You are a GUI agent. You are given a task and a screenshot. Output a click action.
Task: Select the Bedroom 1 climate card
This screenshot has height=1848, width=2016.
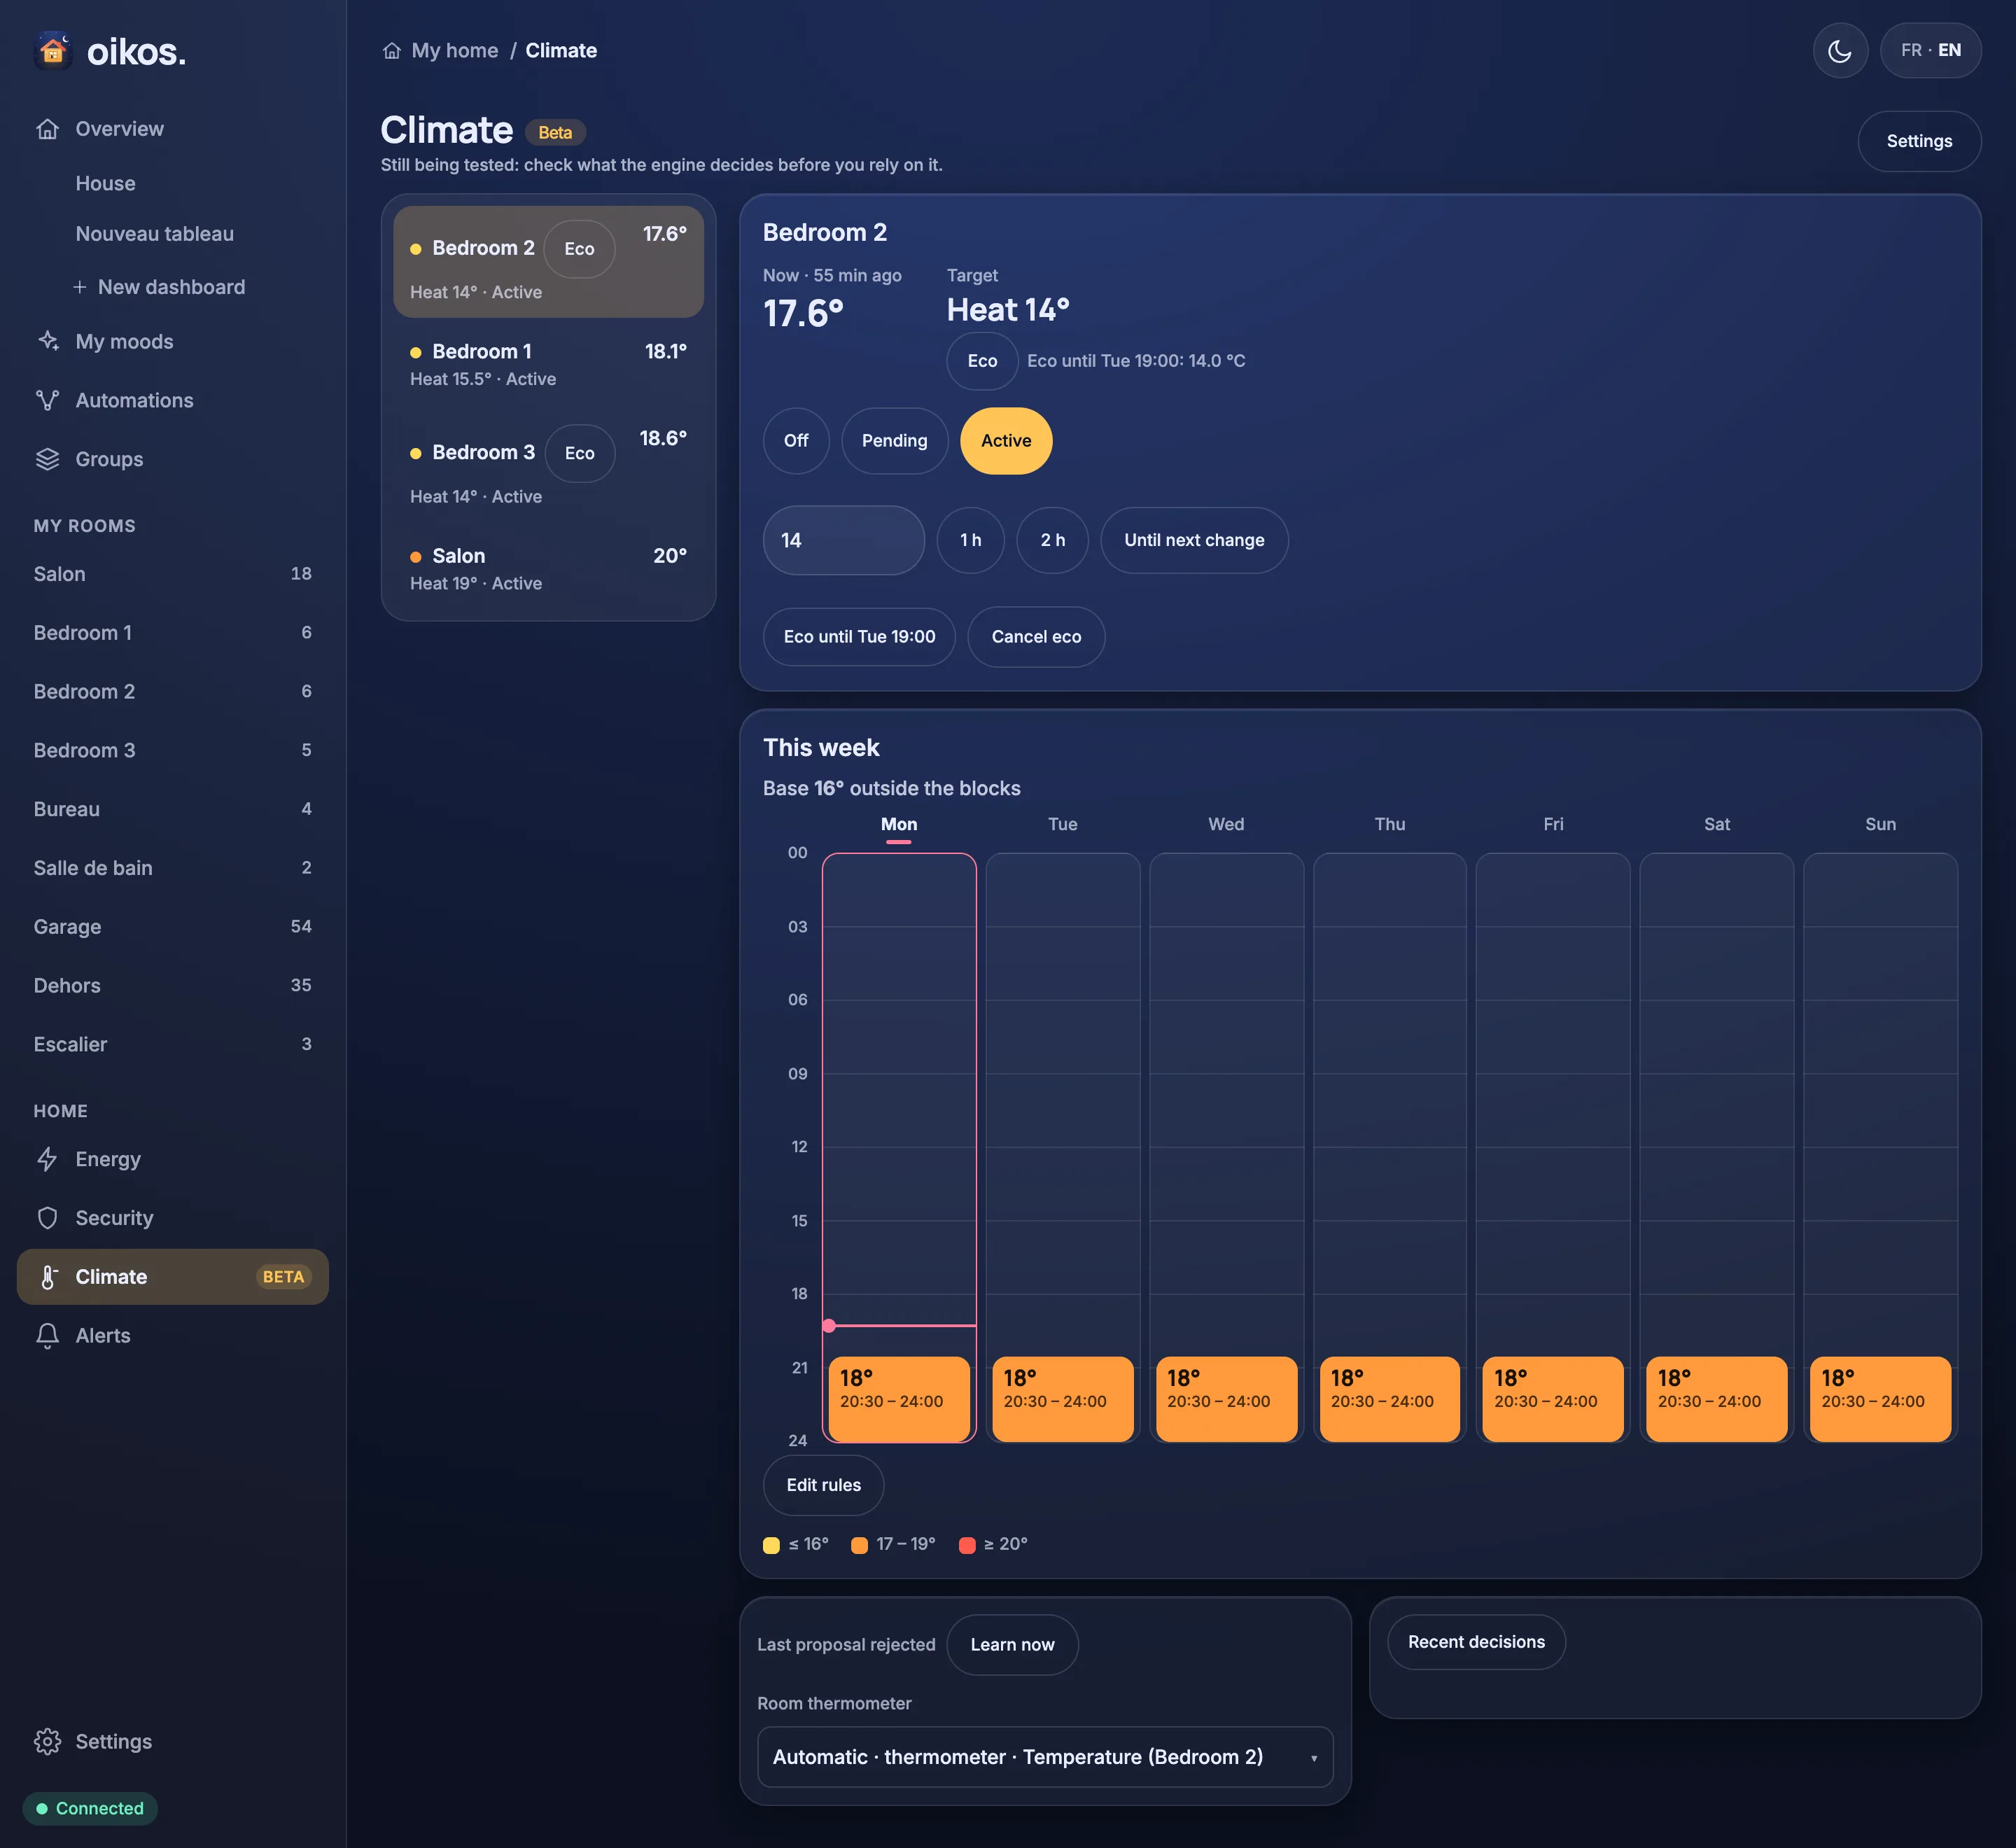tap(548, 365)
